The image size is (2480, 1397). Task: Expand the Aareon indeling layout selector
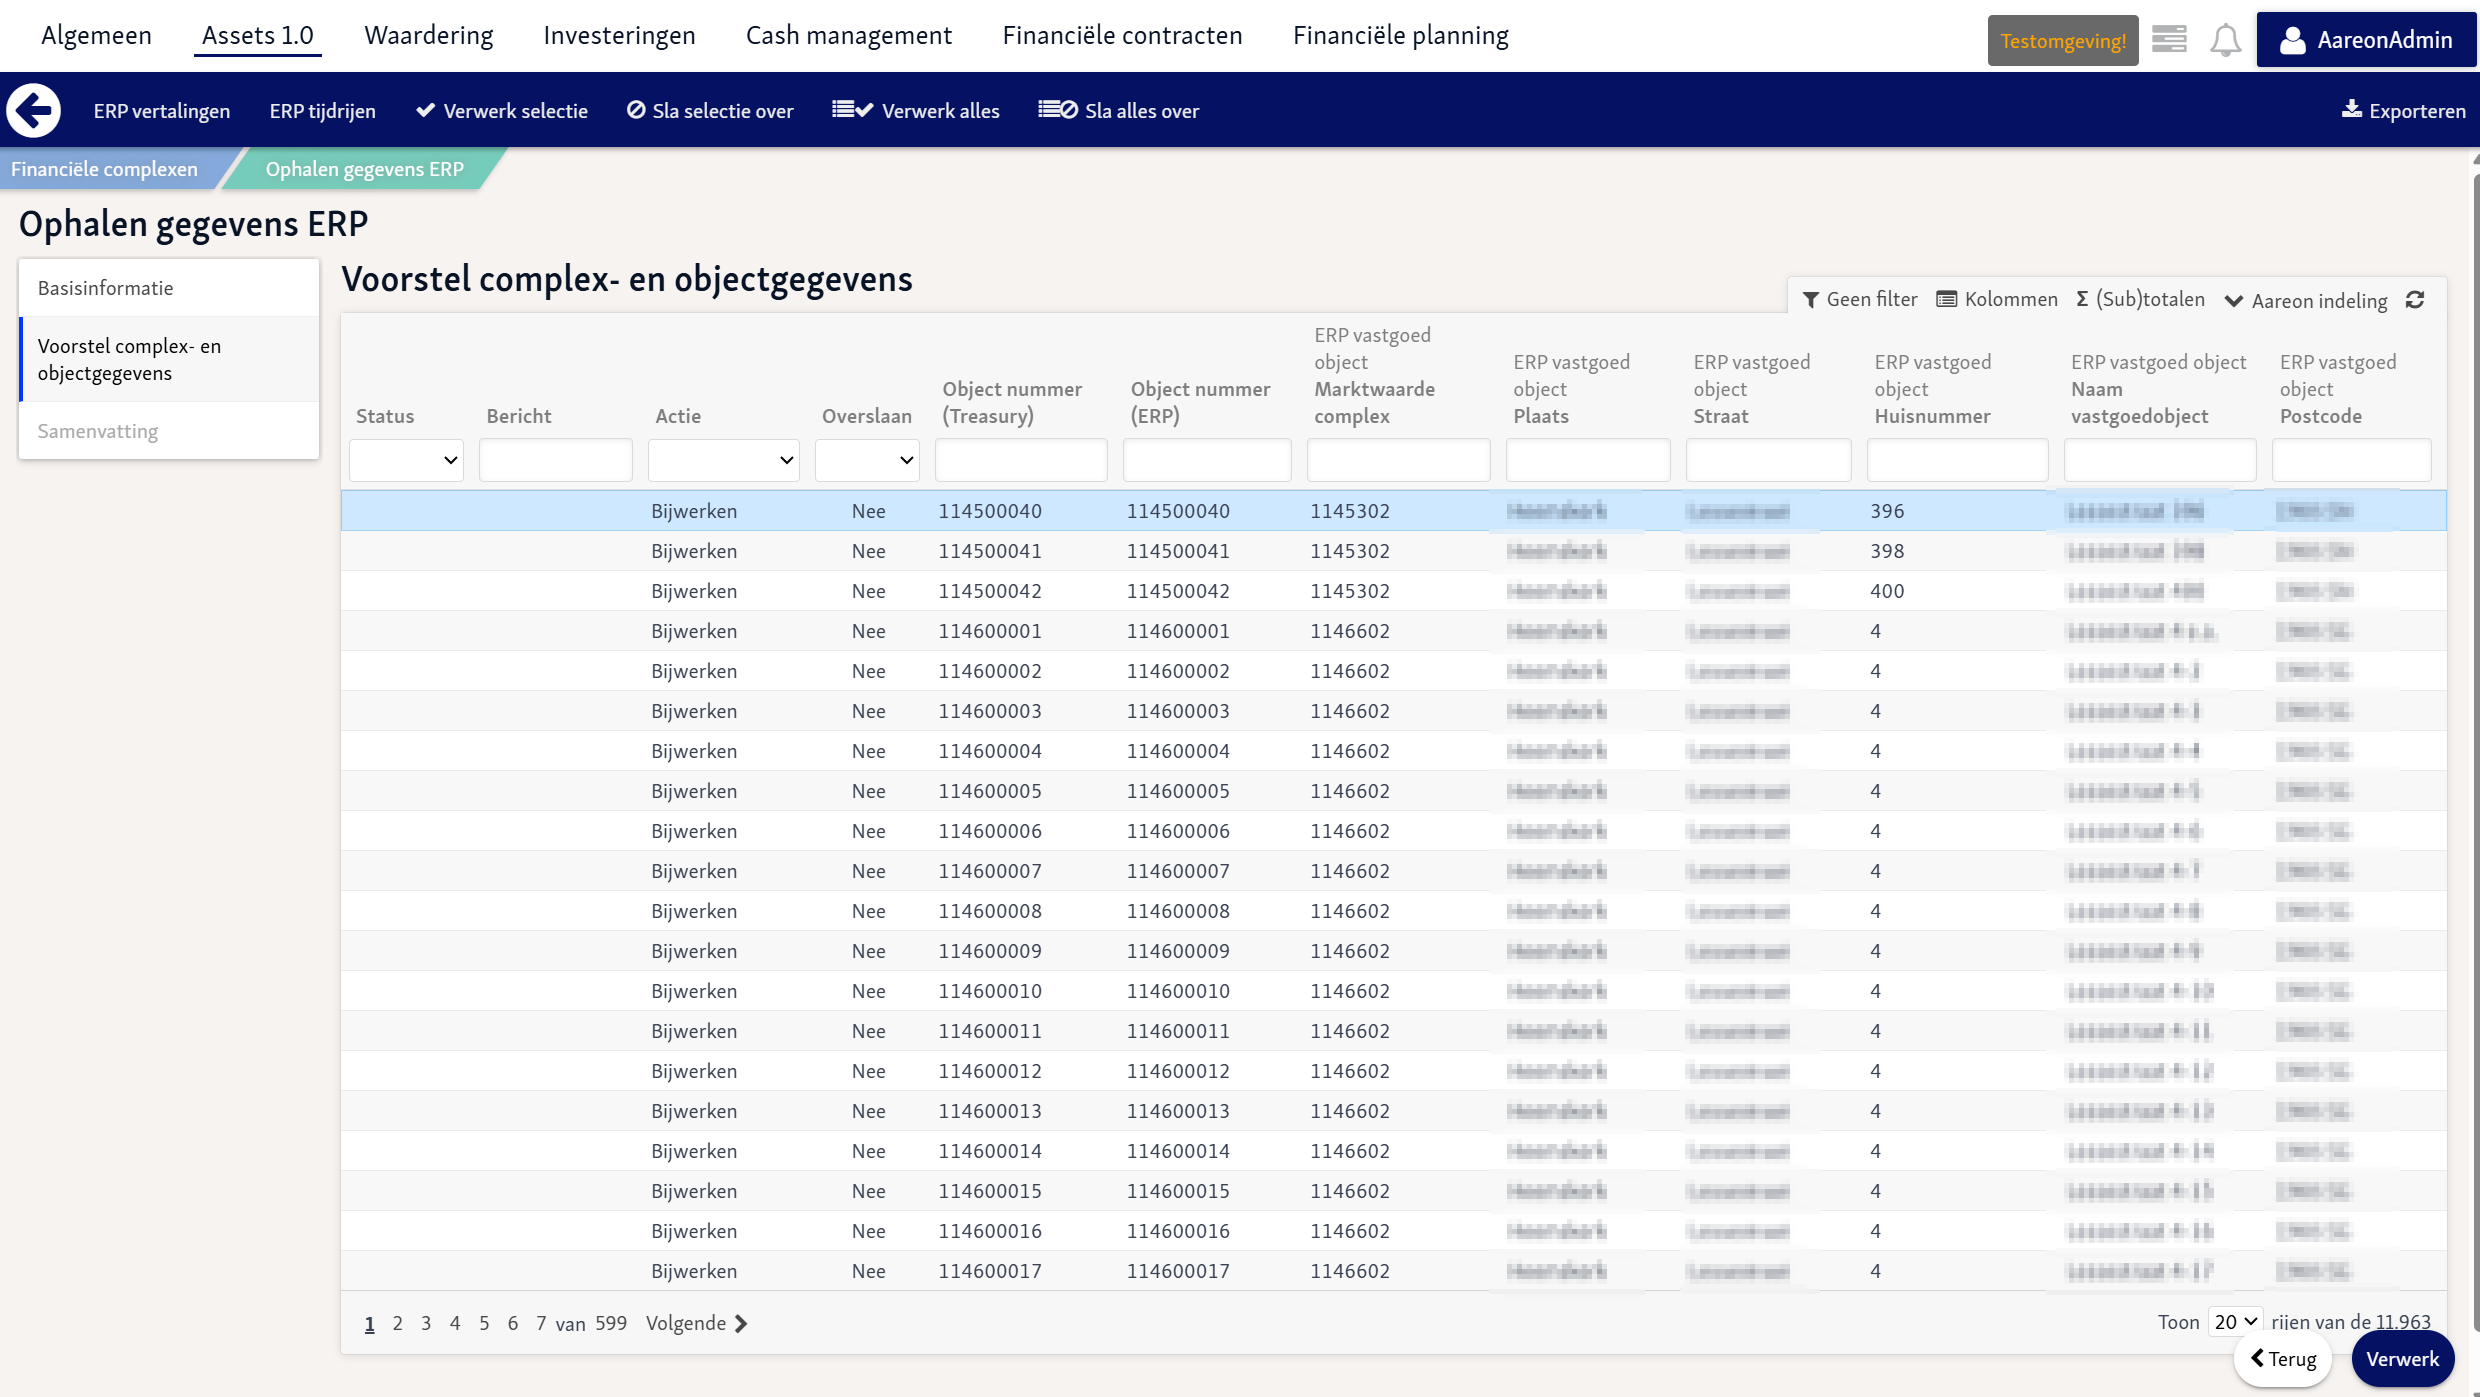coord(2305,301)
